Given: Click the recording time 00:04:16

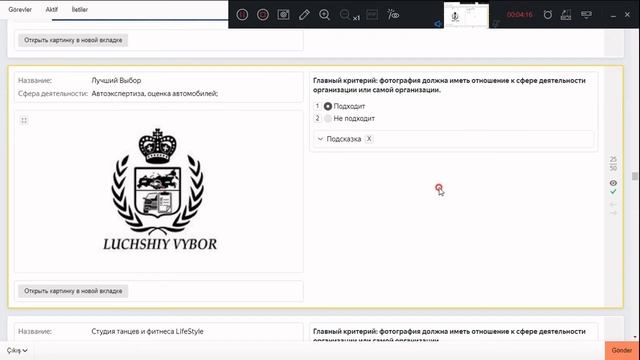Looking at the screenshot, I should (x=520, y=15).
